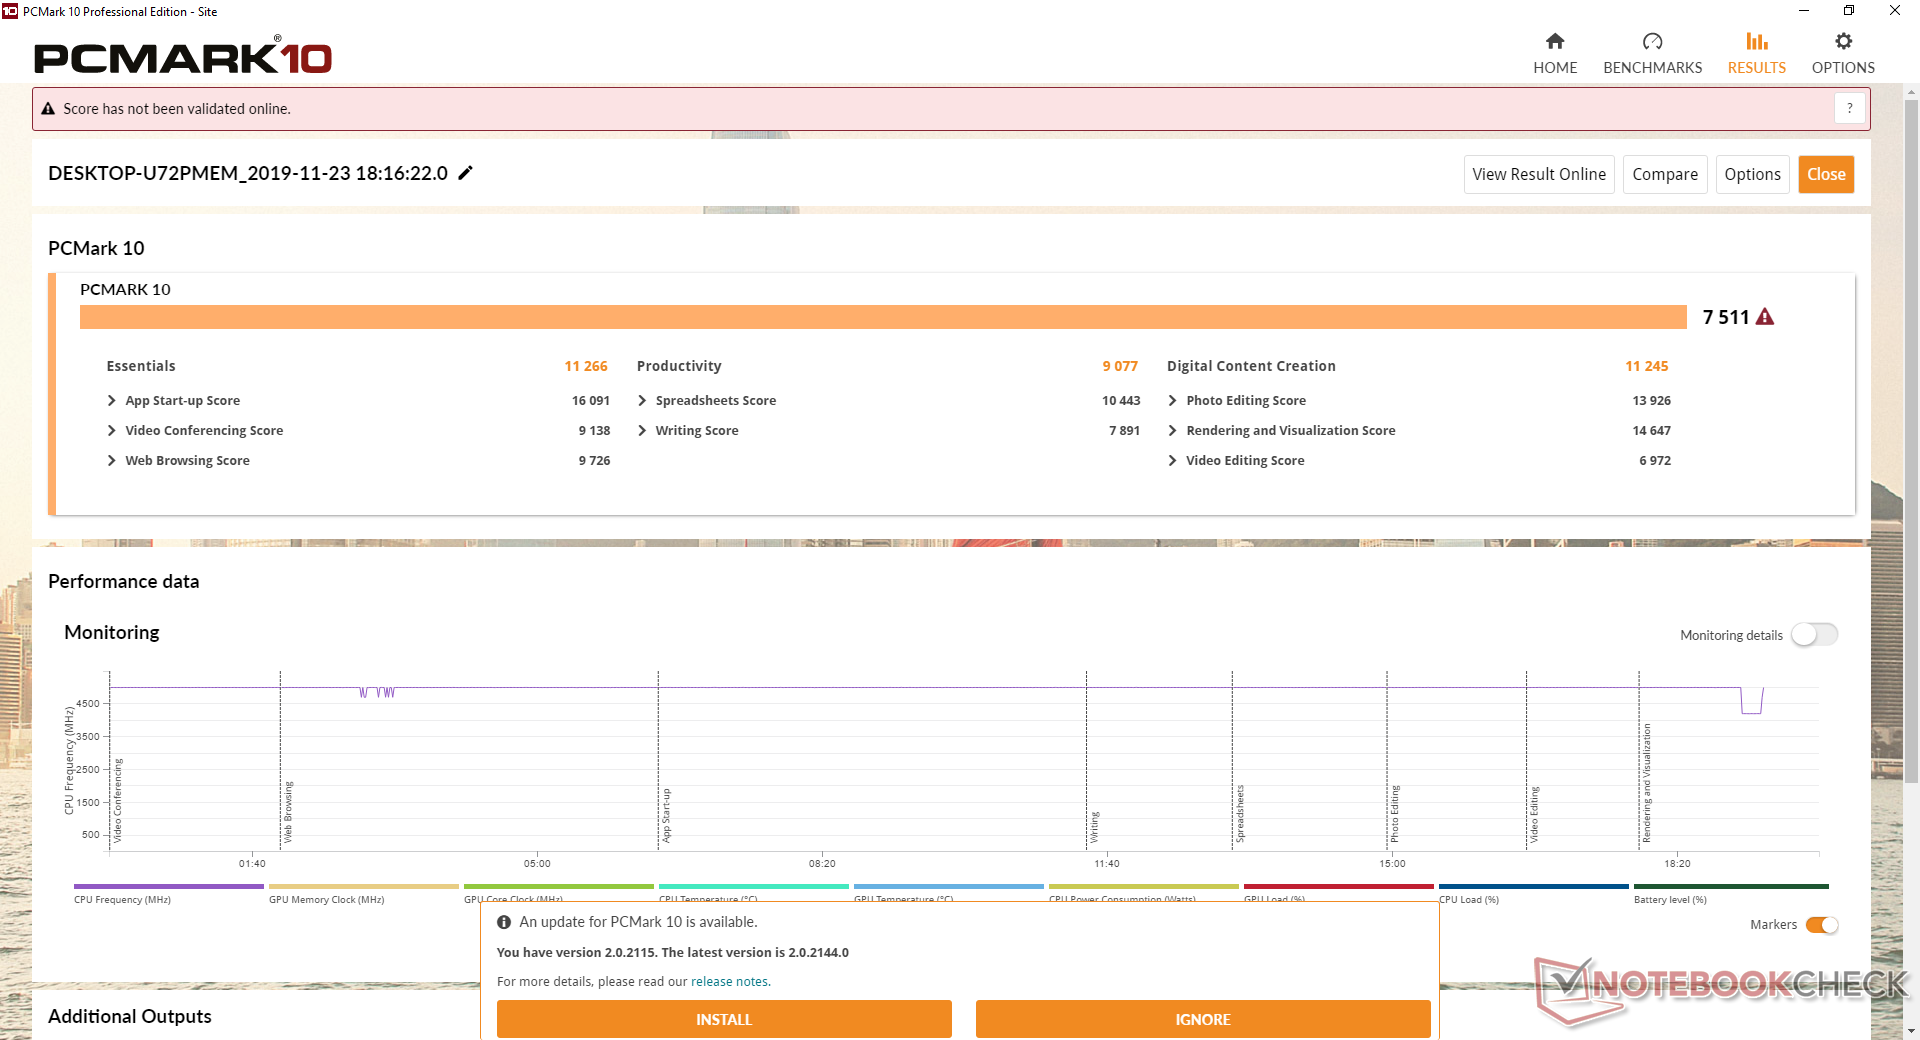Viewport: 1920px width, 1040px height.
Task: Click the PCMark 10 logo
Action: tap(183, 57)
